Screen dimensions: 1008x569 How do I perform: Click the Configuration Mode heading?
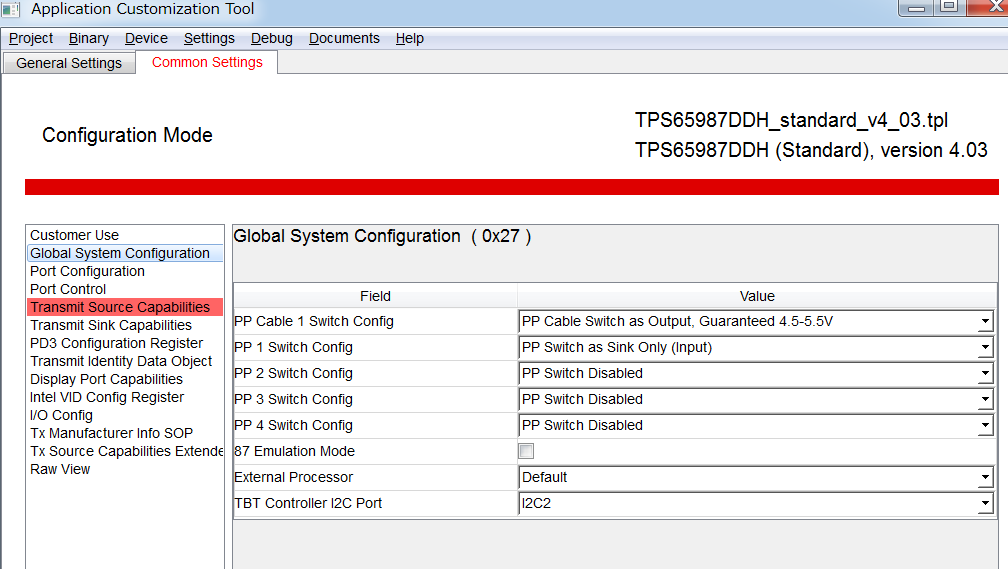127,135
